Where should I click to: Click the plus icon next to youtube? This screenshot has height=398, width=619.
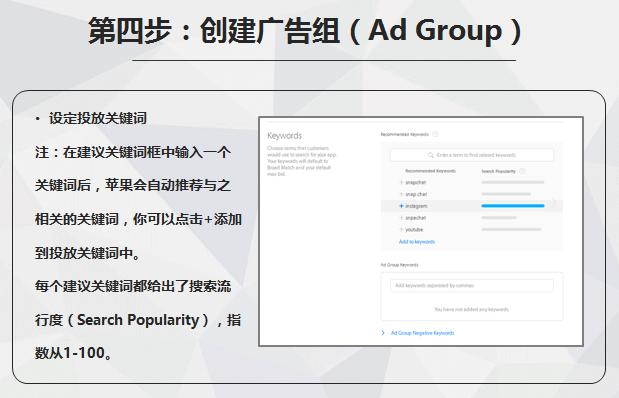(x=401, y=230)
